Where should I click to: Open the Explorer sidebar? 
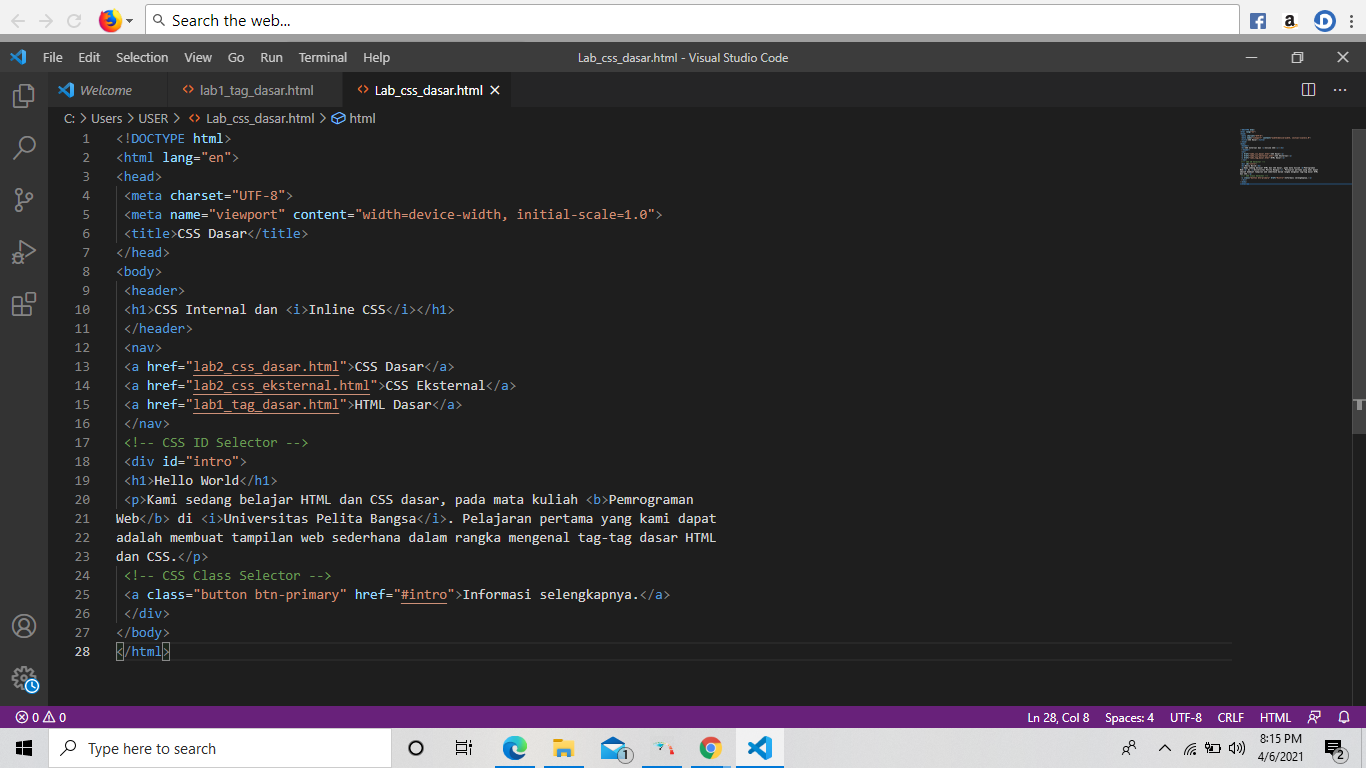(x=24, y=95)
